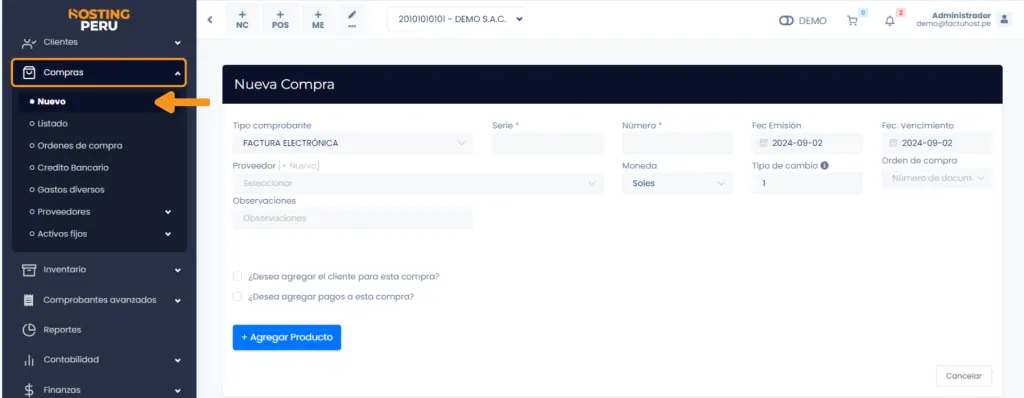1024x398 pixels.
Task: Open the Orden de compra dropdown
Action: [x=936, y=178]
